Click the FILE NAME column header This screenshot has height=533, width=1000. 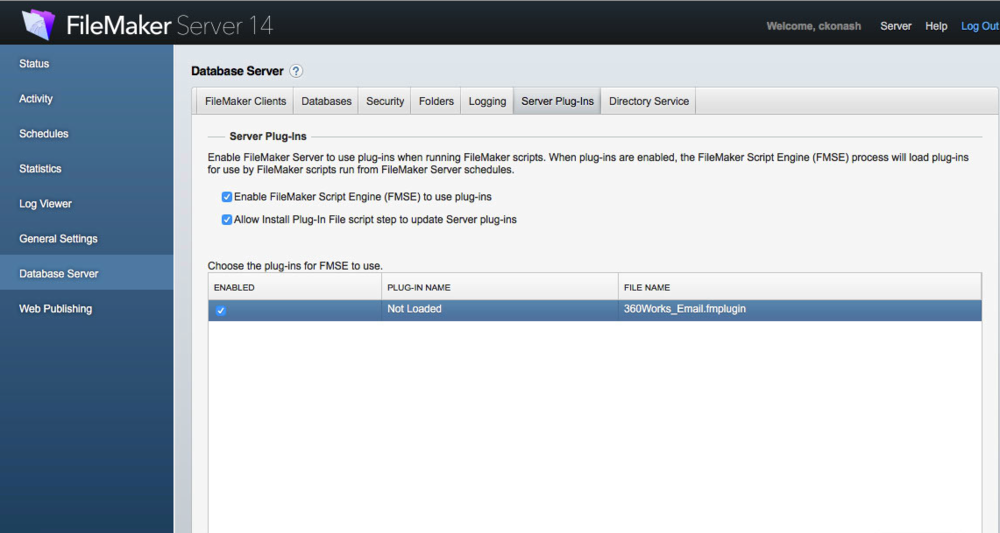click(x=800, y=288)
